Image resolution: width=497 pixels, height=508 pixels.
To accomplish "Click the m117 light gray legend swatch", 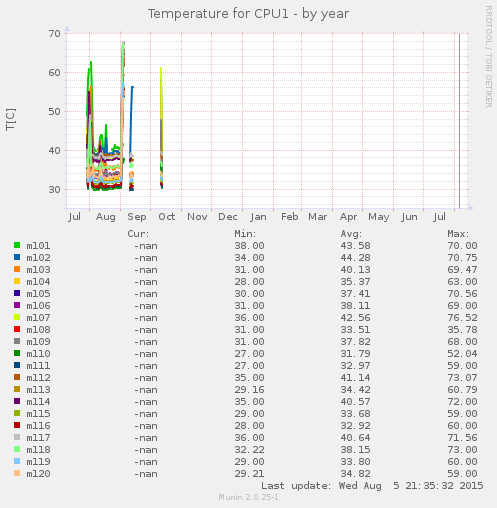I will tap(17, 437).
